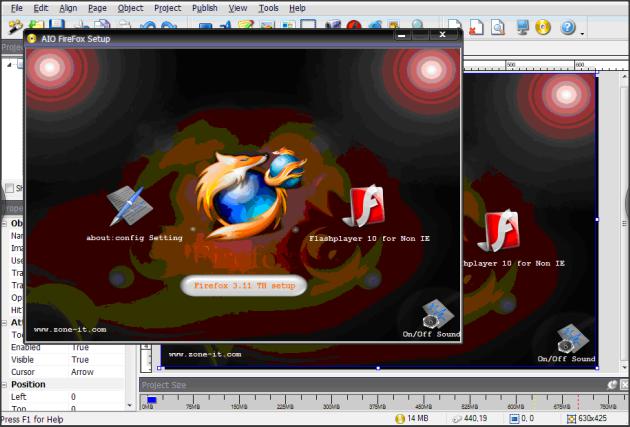Select 'hplayer 10 for Non IE' label on canvas
Image resolution: width=630 pixels, height=427 pixels.
tap(514, 264)
